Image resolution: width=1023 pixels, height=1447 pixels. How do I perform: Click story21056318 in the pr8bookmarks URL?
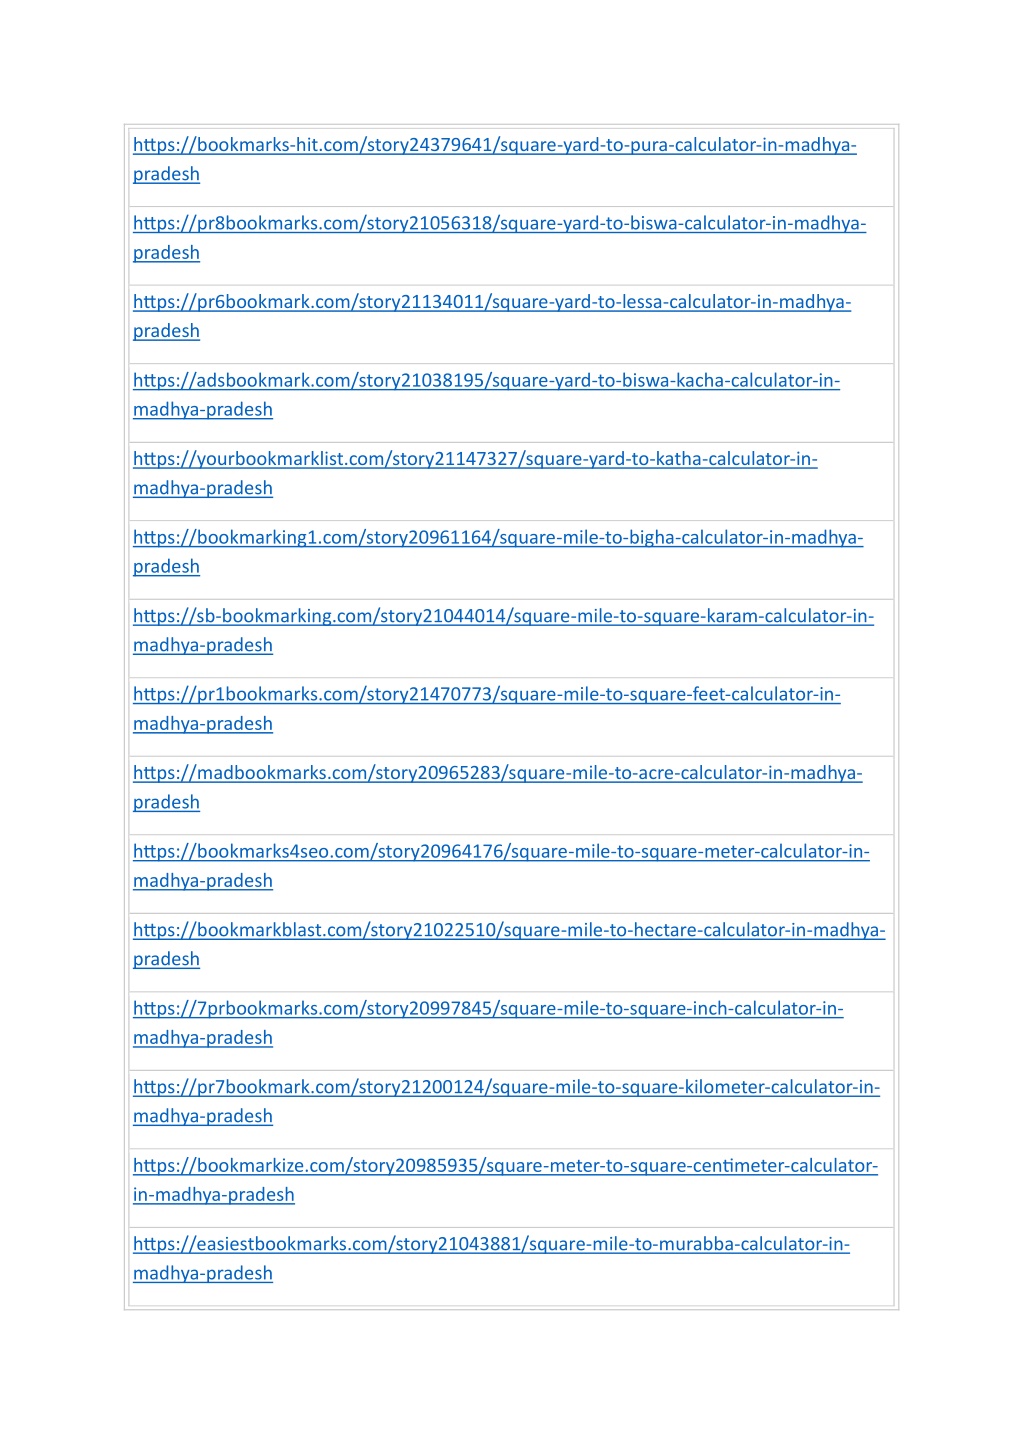tap(430, 224)
